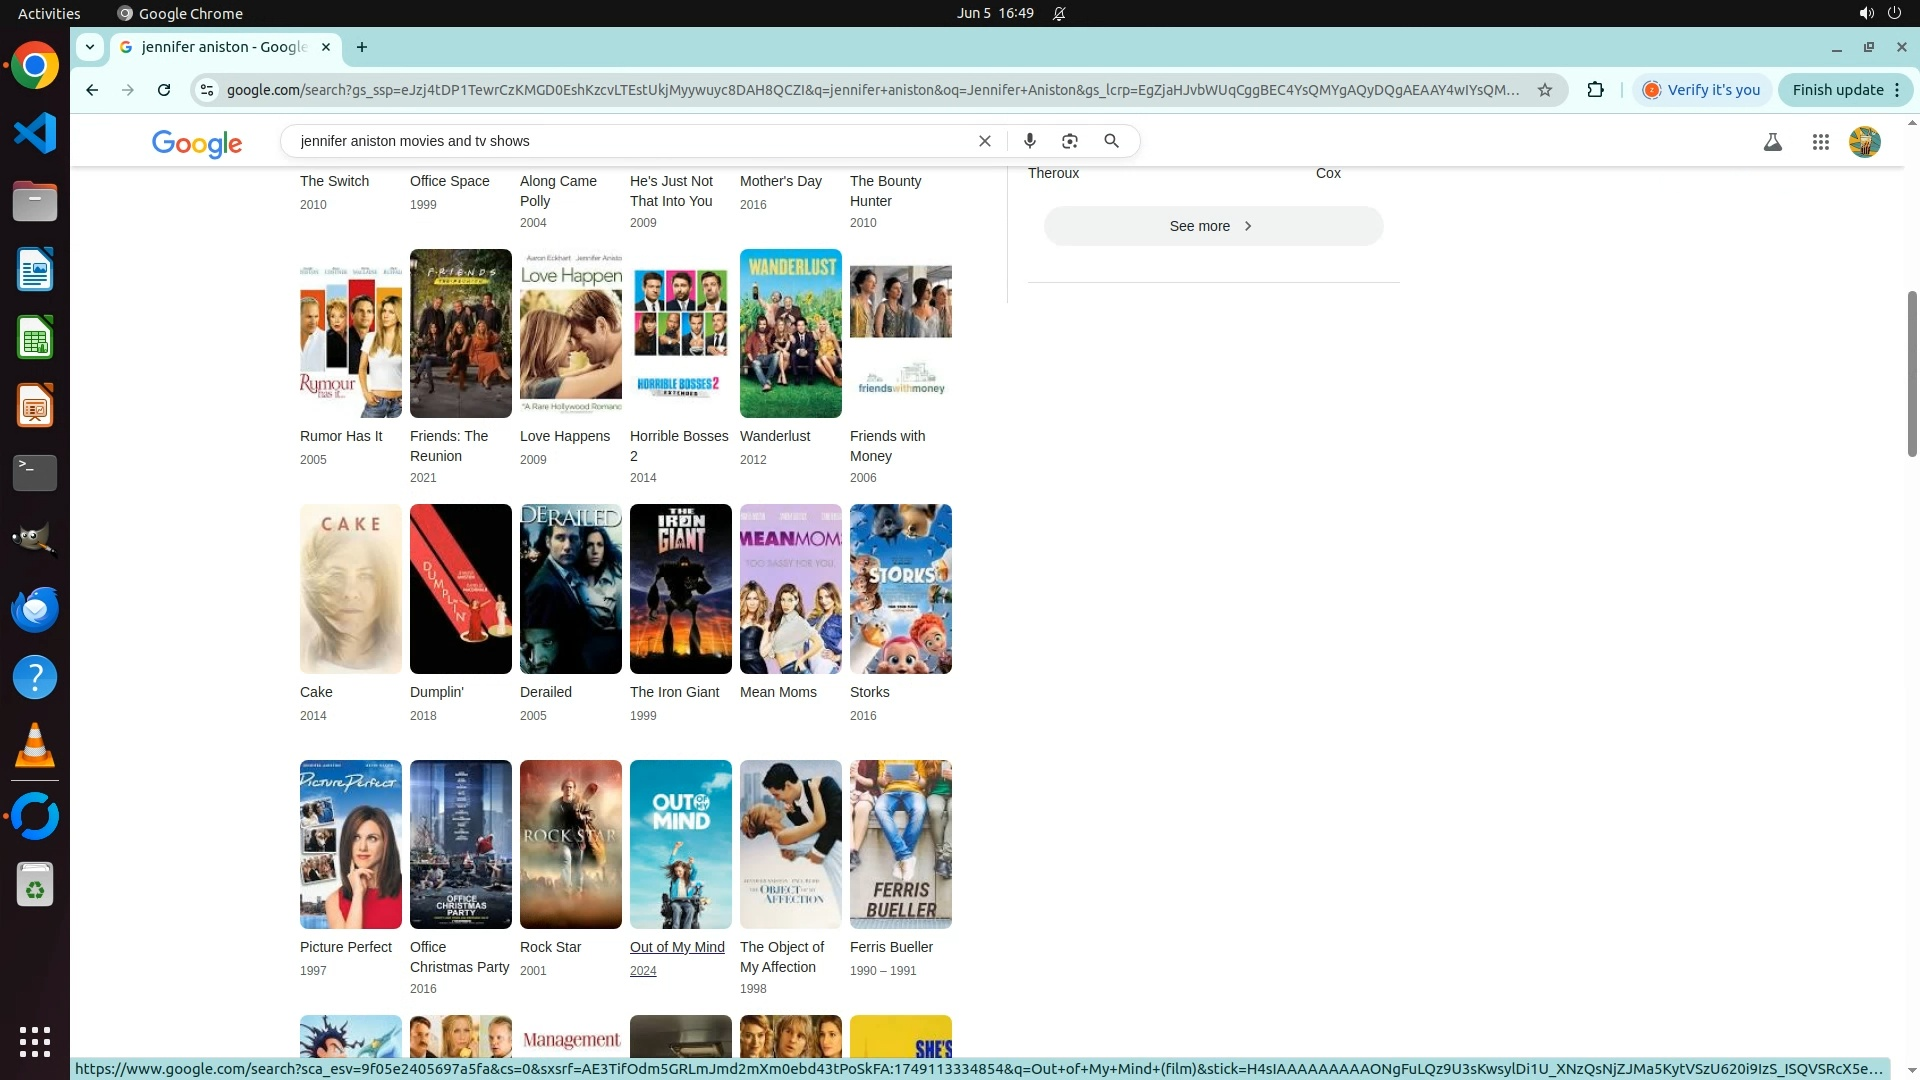The image size is (1920, 1080).
Task: Expand the tab search dropdown
Action: tap(90, 47)
